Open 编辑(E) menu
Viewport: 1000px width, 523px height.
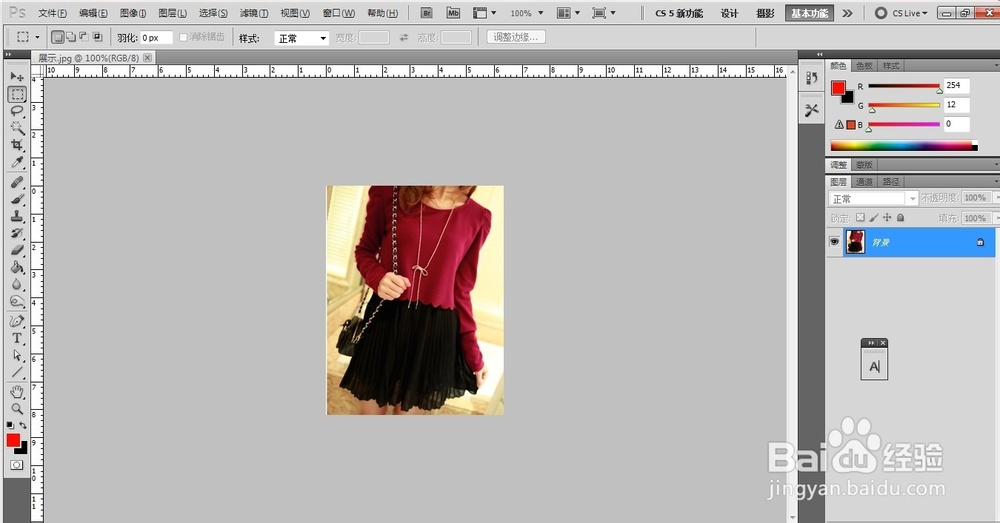point(93,13)
